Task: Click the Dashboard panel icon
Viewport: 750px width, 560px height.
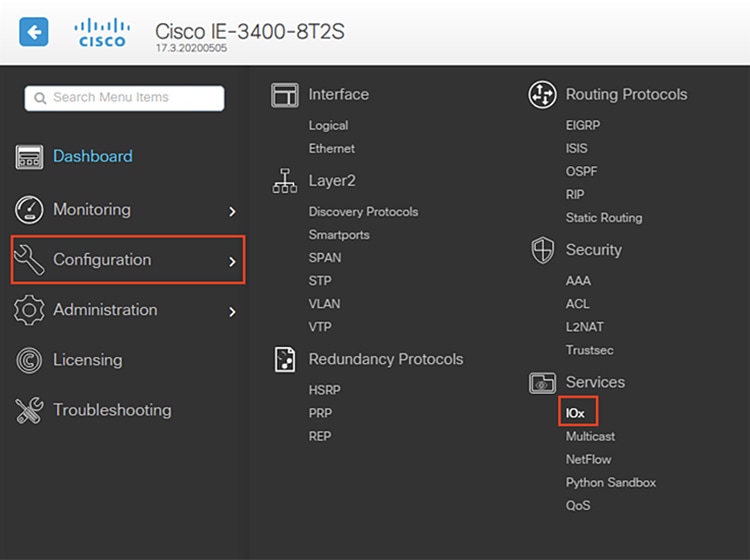Action: (x=29, y=157)
